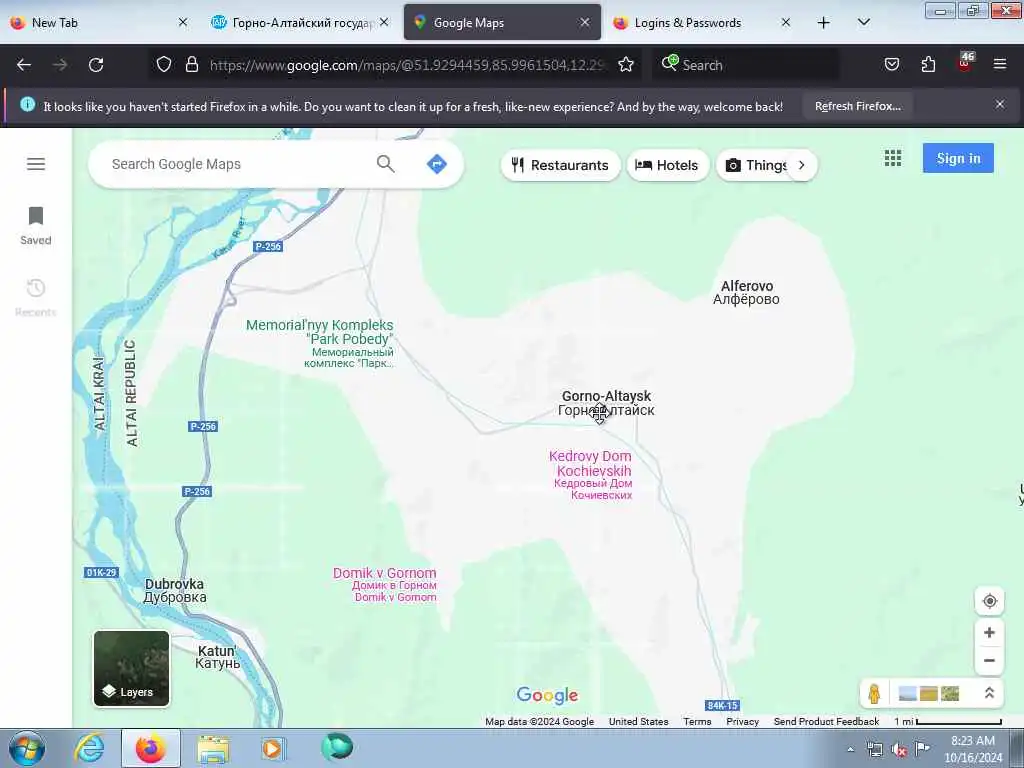
Task: Select the Alferovo village label
Action: click(x=746, y=293)
